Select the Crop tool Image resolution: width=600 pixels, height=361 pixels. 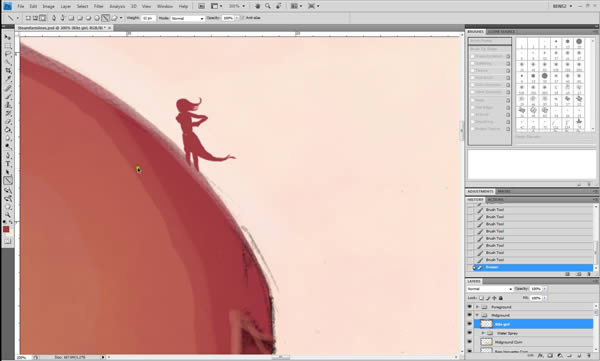[8, 70]
